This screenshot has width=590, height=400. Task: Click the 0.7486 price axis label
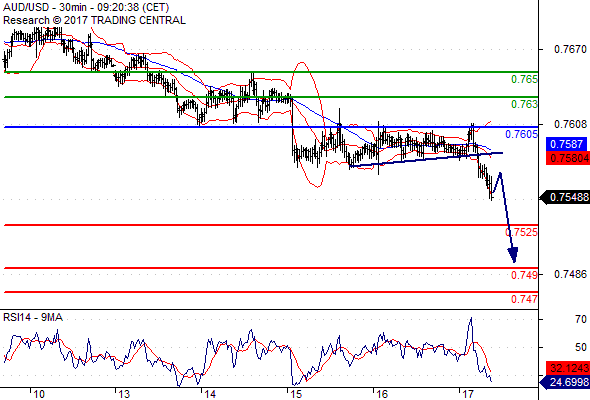[570, 274]
